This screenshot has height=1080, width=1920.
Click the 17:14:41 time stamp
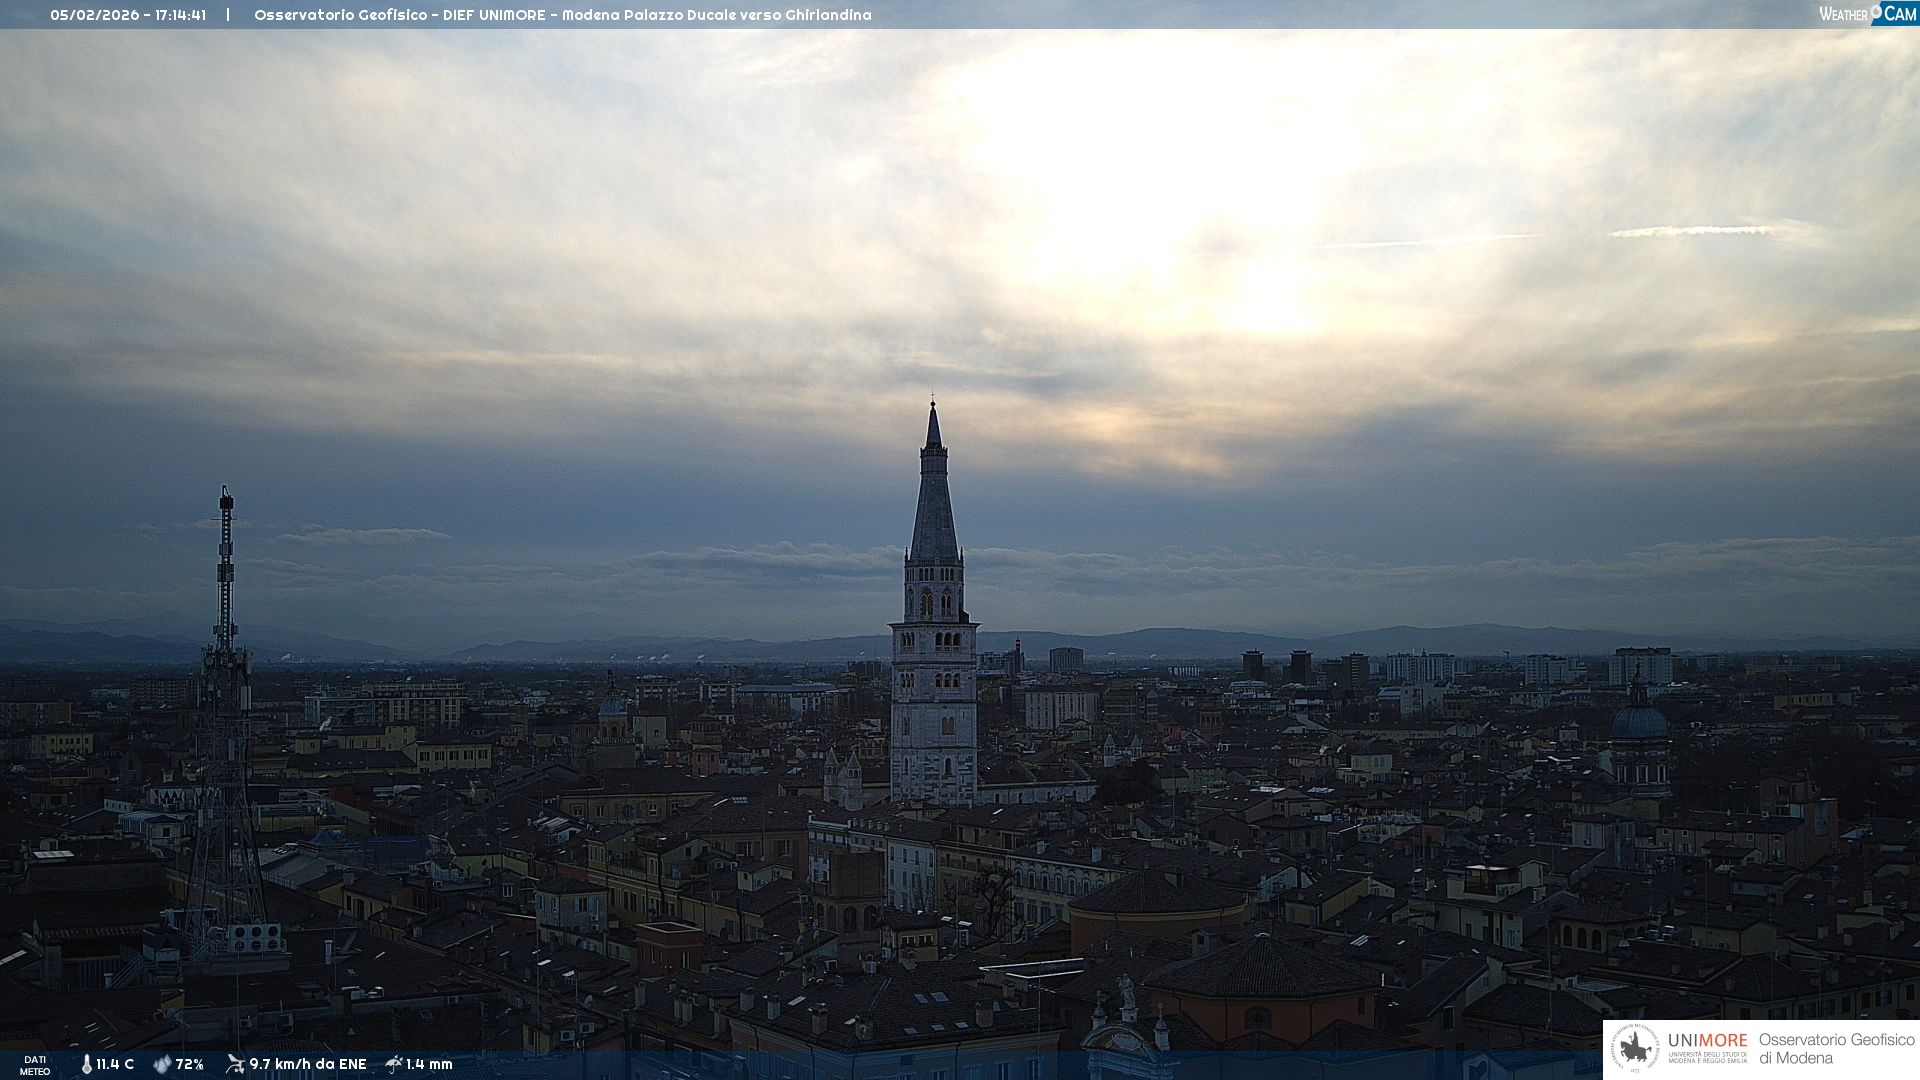180,15
